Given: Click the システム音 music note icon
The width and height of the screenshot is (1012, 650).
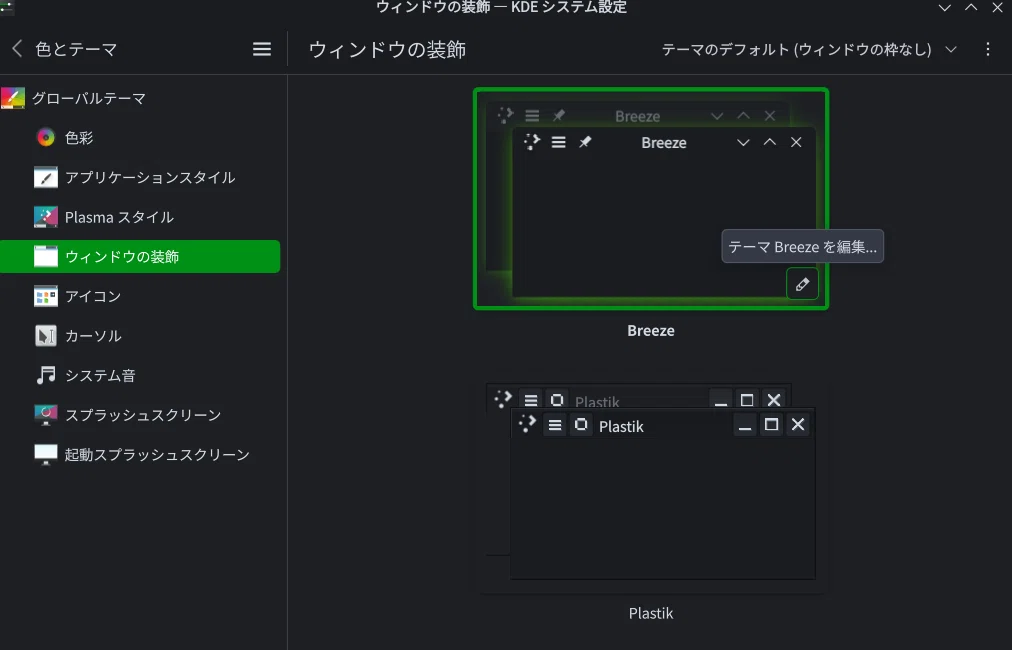Looking at the screenshot, I should 46,375.
